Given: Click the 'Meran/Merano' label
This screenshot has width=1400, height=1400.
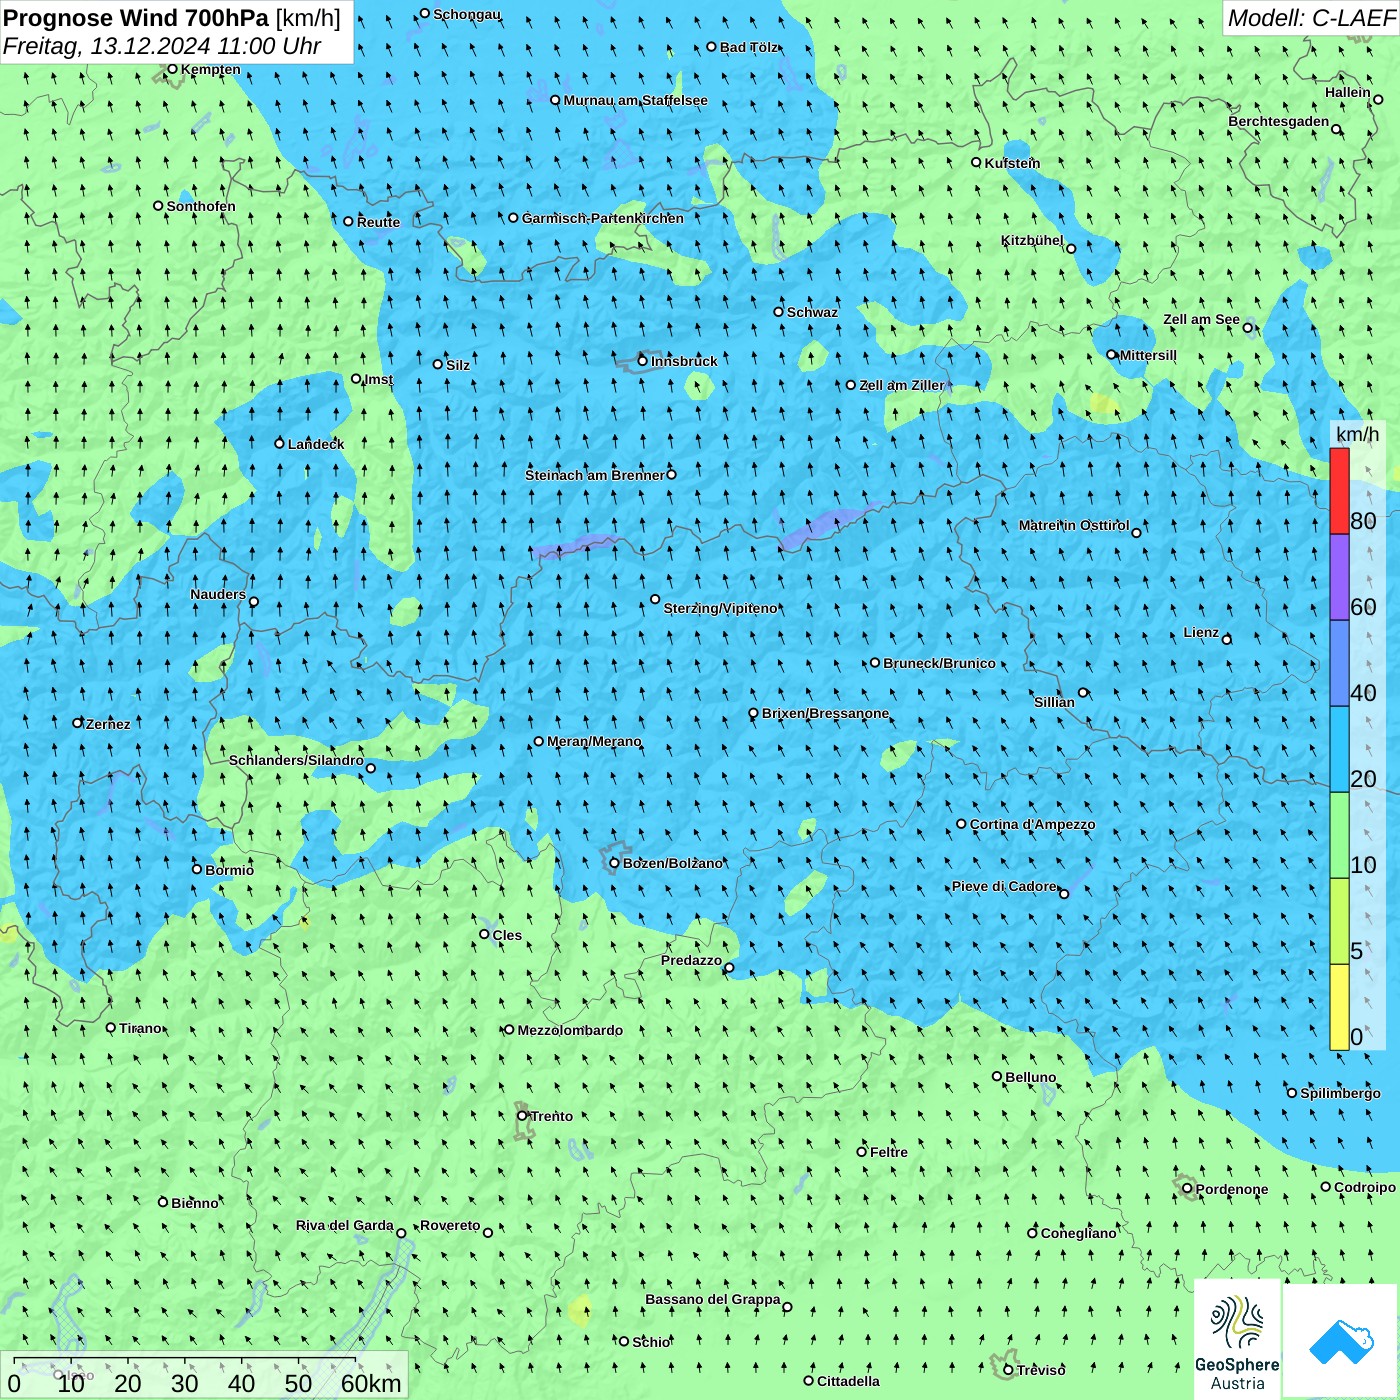Looking at the screenshot, I should point(595,741).
